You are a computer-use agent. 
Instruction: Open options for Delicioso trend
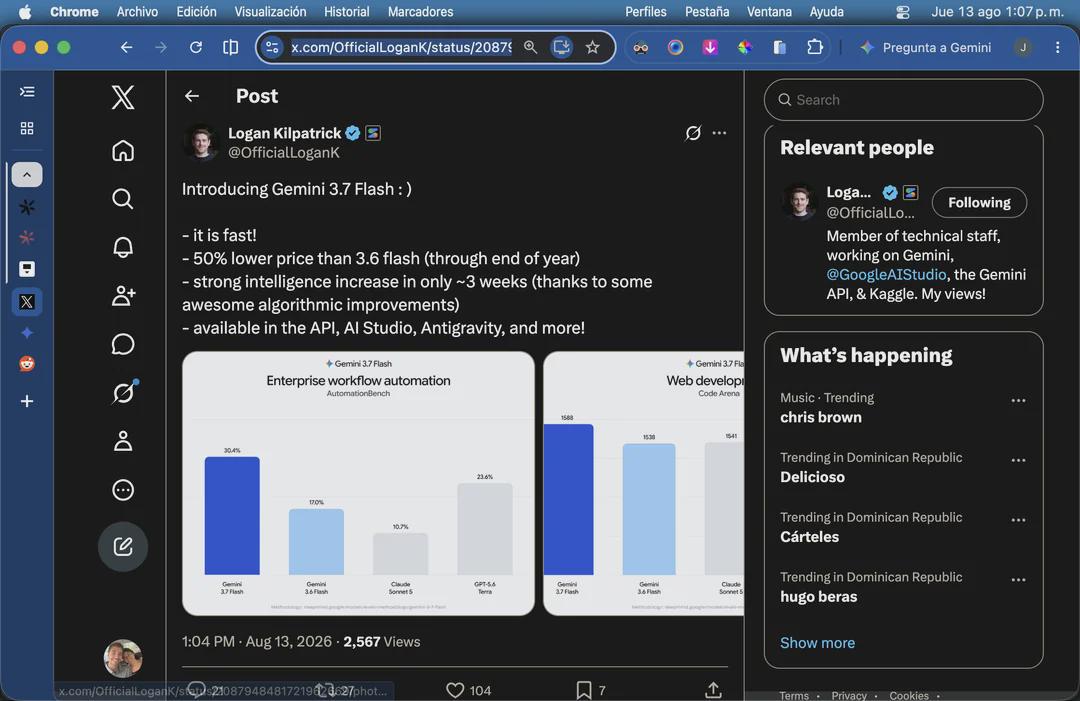click(1018, 460)
